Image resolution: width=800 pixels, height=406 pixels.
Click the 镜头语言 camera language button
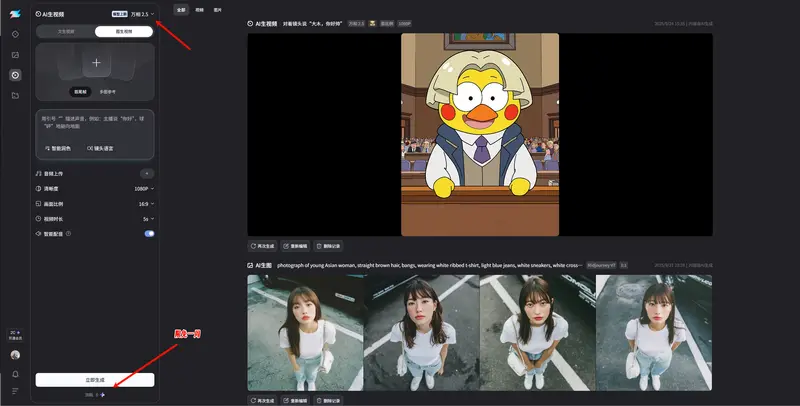pos(100,148)
